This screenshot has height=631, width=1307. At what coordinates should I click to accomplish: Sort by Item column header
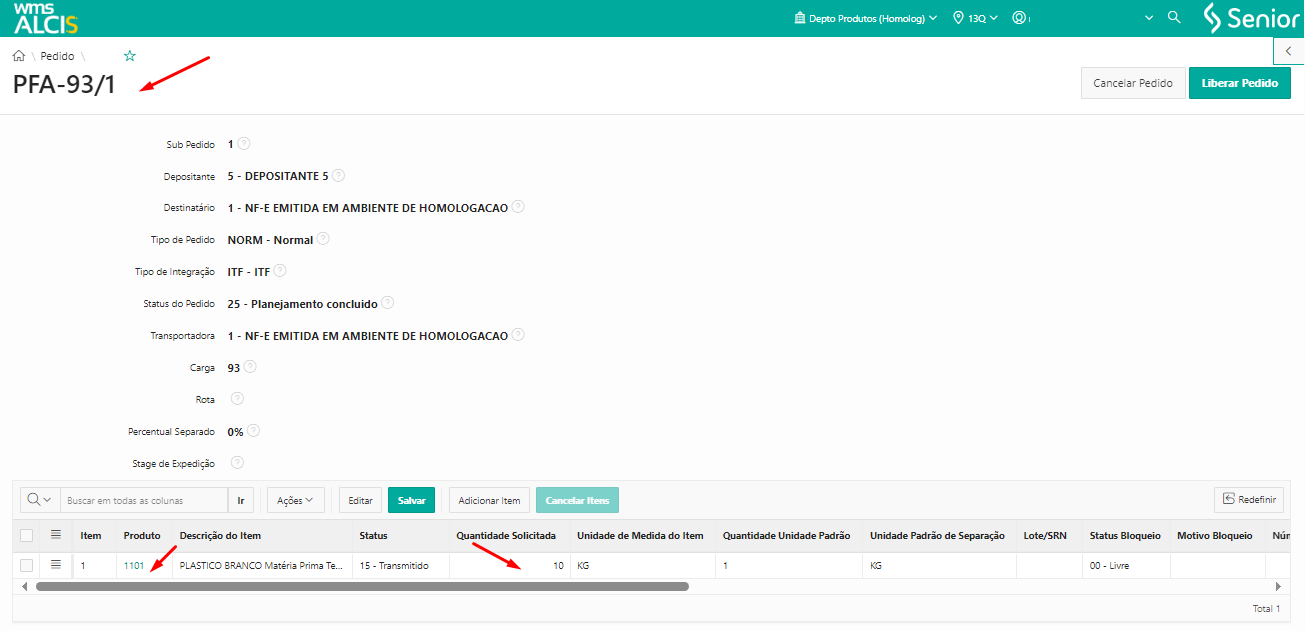[x=91, y=536]
